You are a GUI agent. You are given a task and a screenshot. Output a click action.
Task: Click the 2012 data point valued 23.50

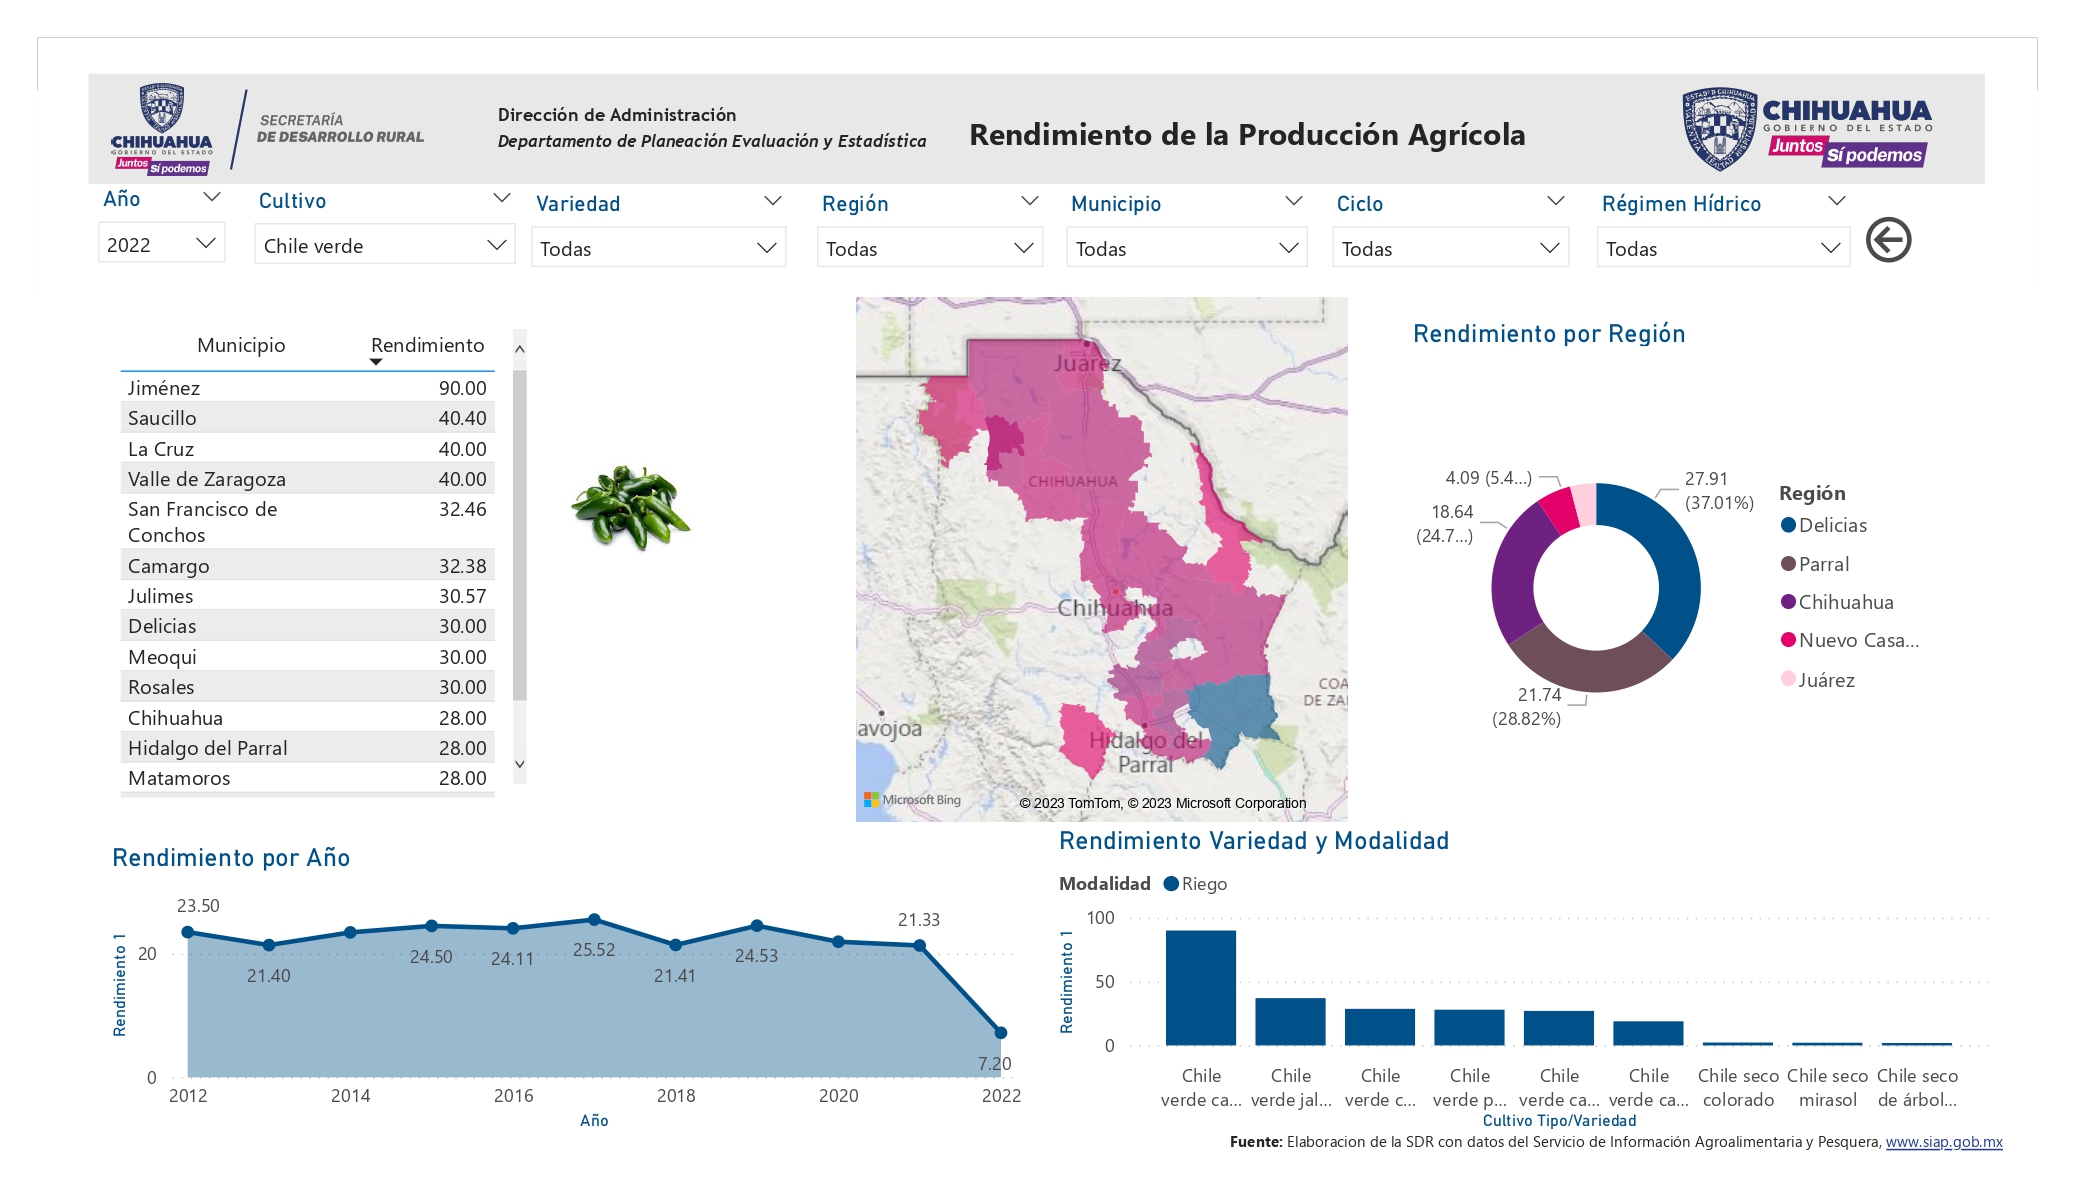(x=188, y=932)
